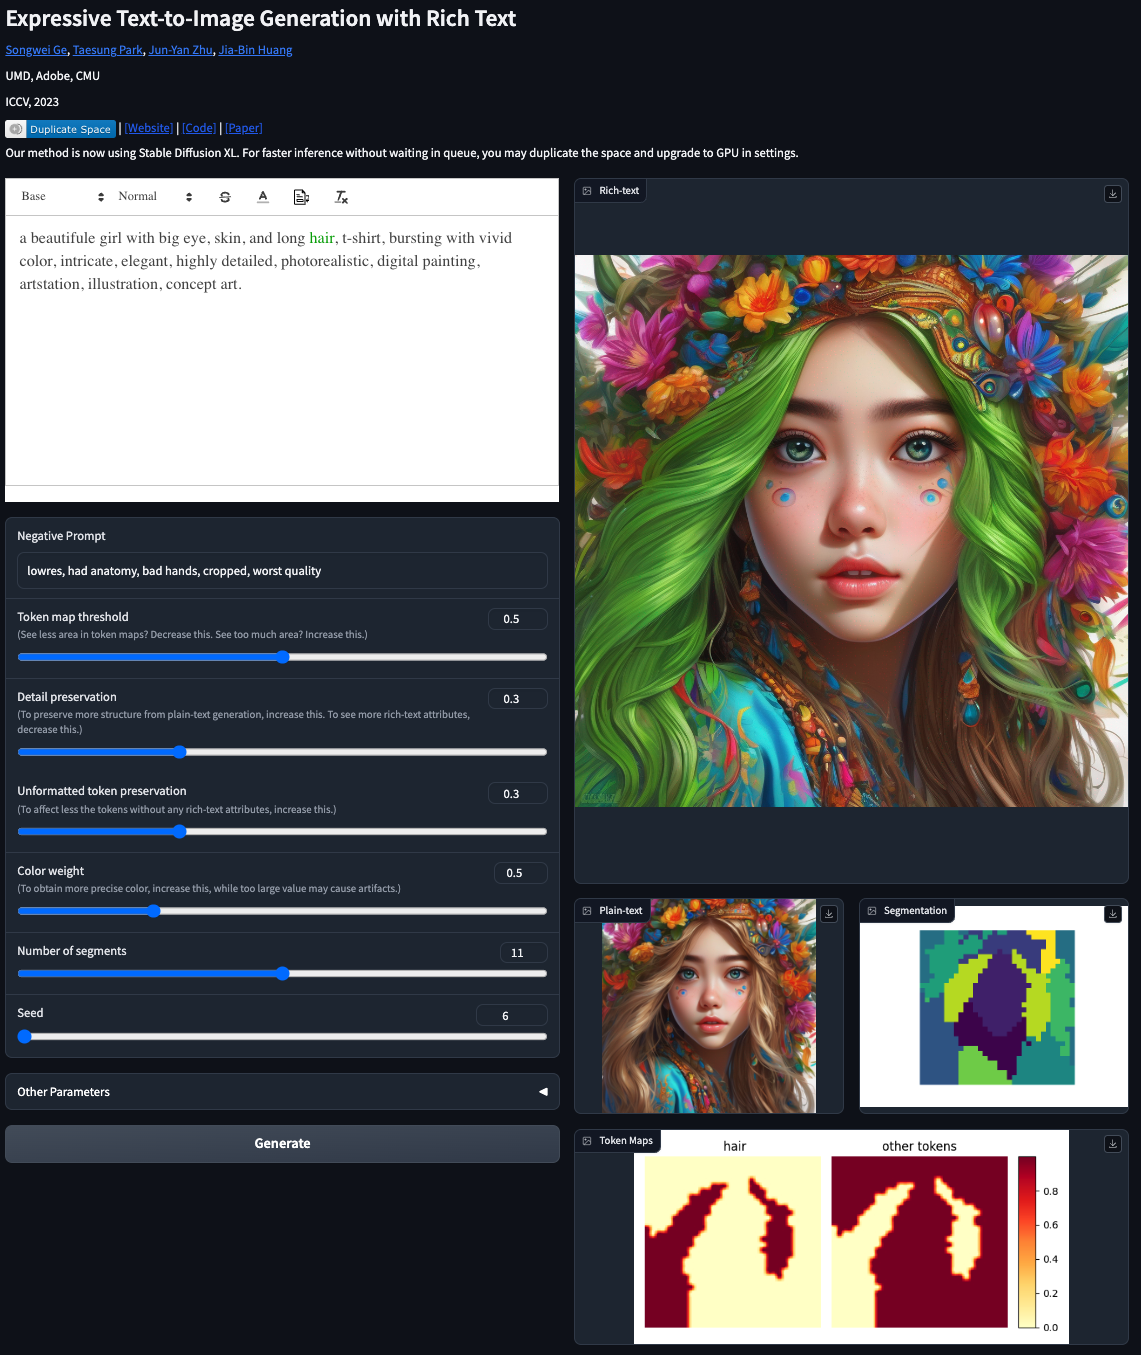The image size is (1141, 1355).
Task: Click the Duplicate Space button
Action: click(x=60, y=129)
